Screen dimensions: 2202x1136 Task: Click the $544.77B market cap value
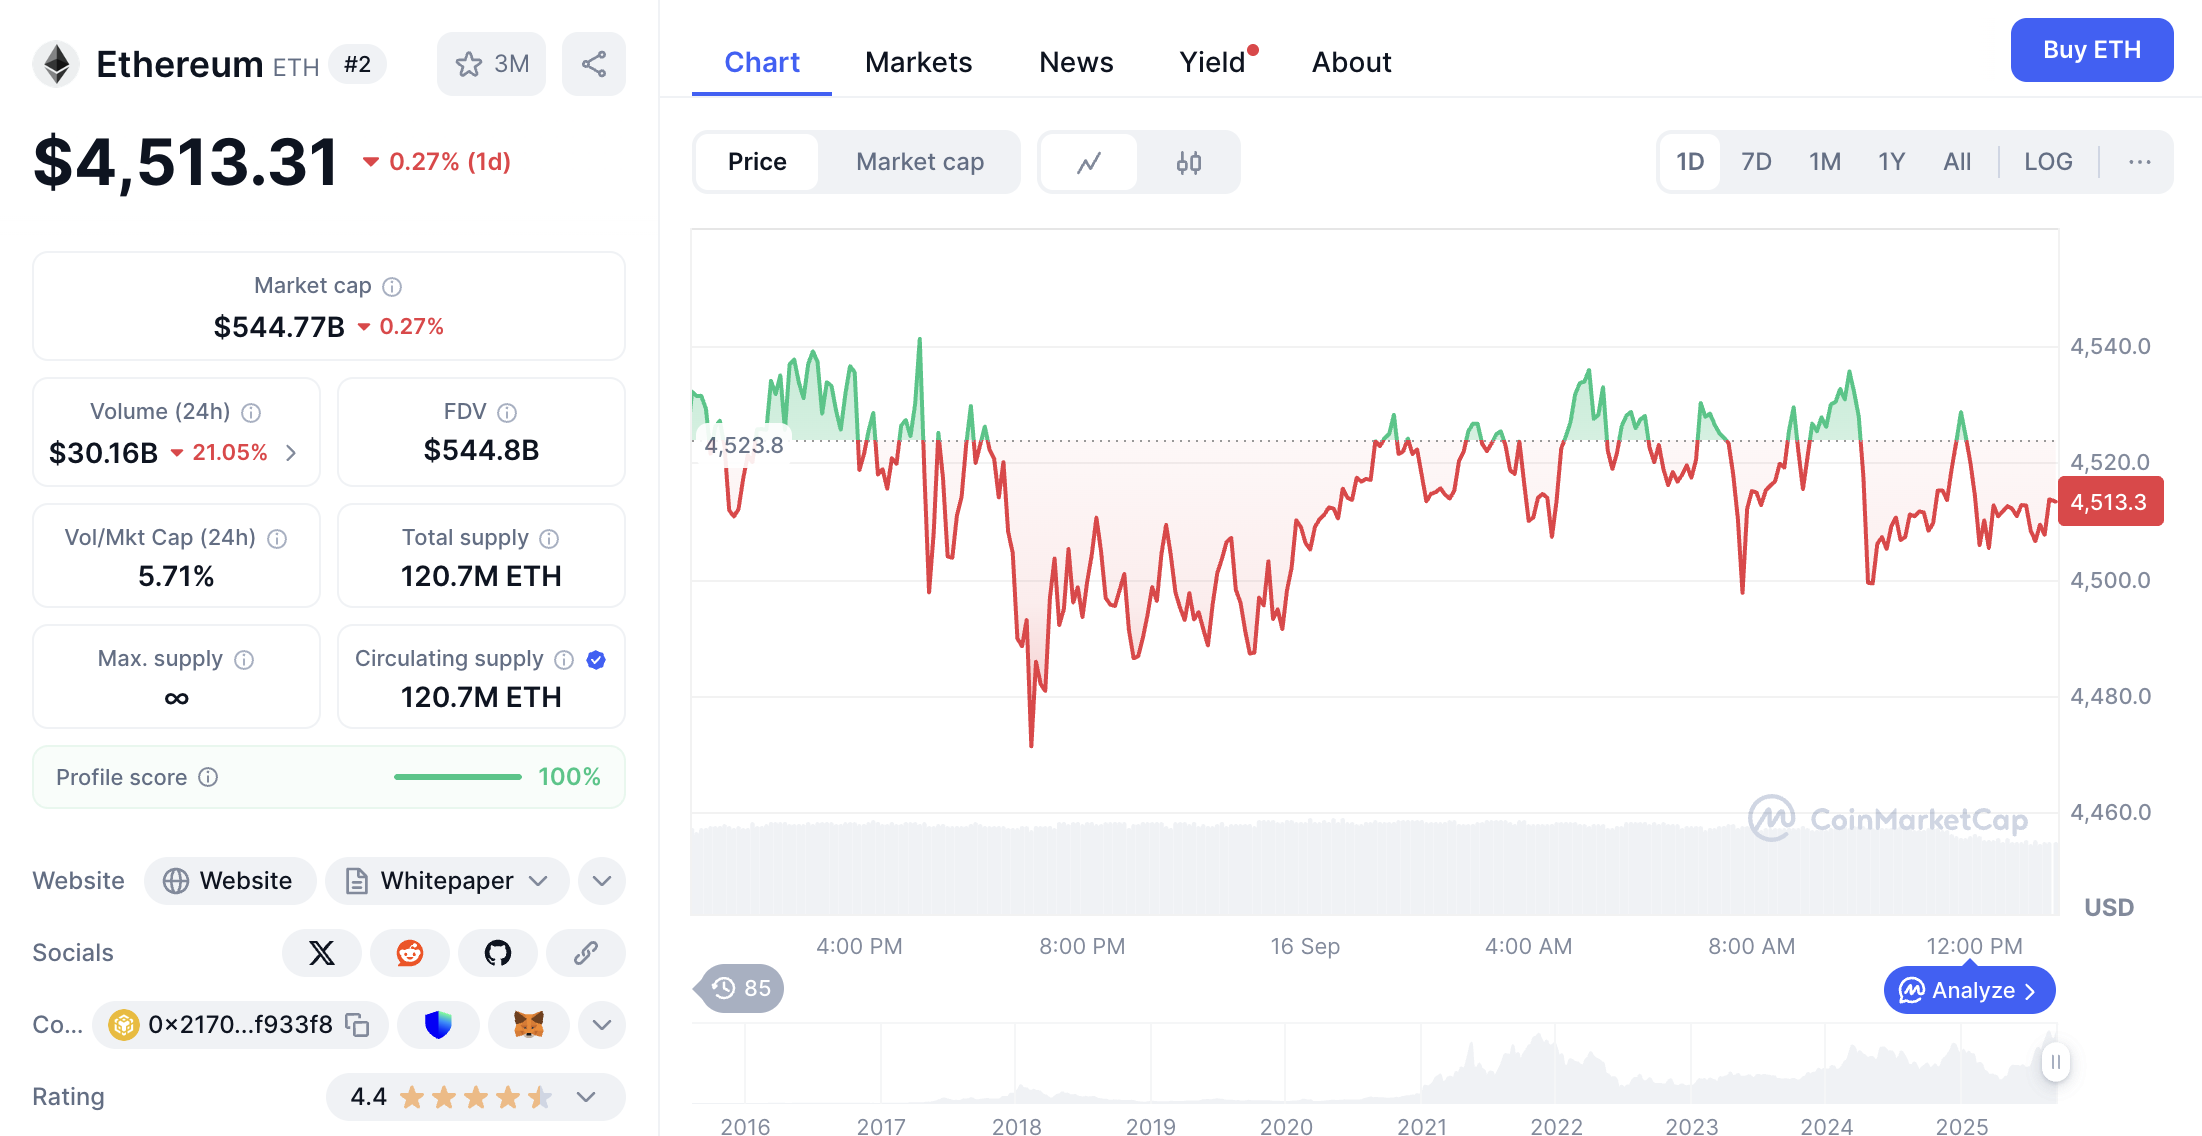click(279, 327)
